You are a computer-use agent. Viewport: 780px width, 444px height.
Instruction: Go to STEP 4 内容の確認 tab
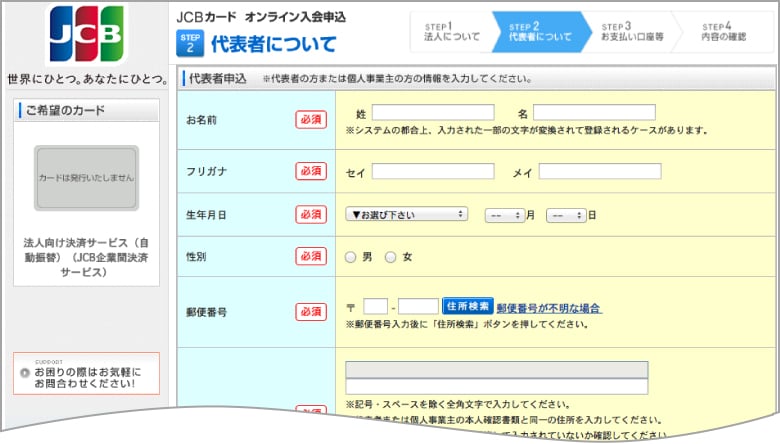[x=723, y=32]
